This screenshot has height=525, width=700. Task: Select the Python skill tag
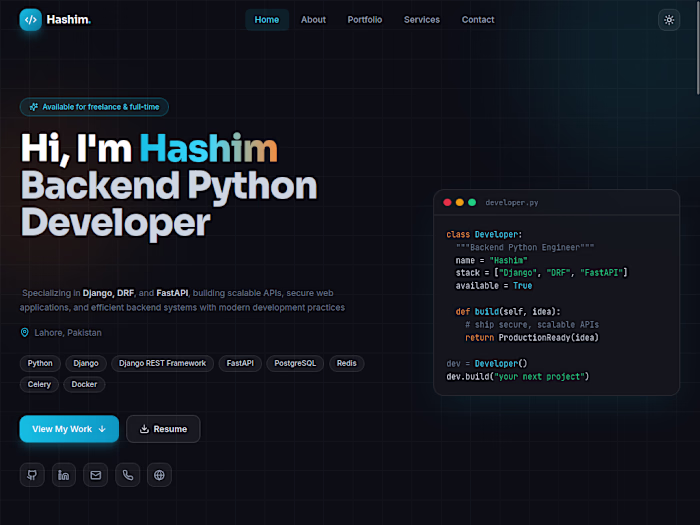tap(40, 363)
